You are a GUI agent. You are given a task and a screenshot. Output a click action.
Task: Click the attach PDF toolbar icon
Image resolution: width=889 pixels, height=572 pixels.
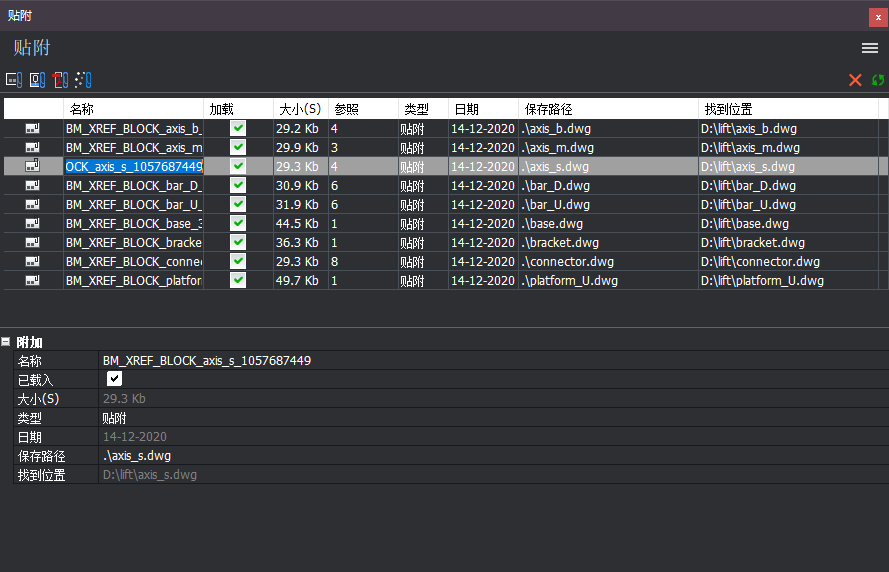pos(60,80)
